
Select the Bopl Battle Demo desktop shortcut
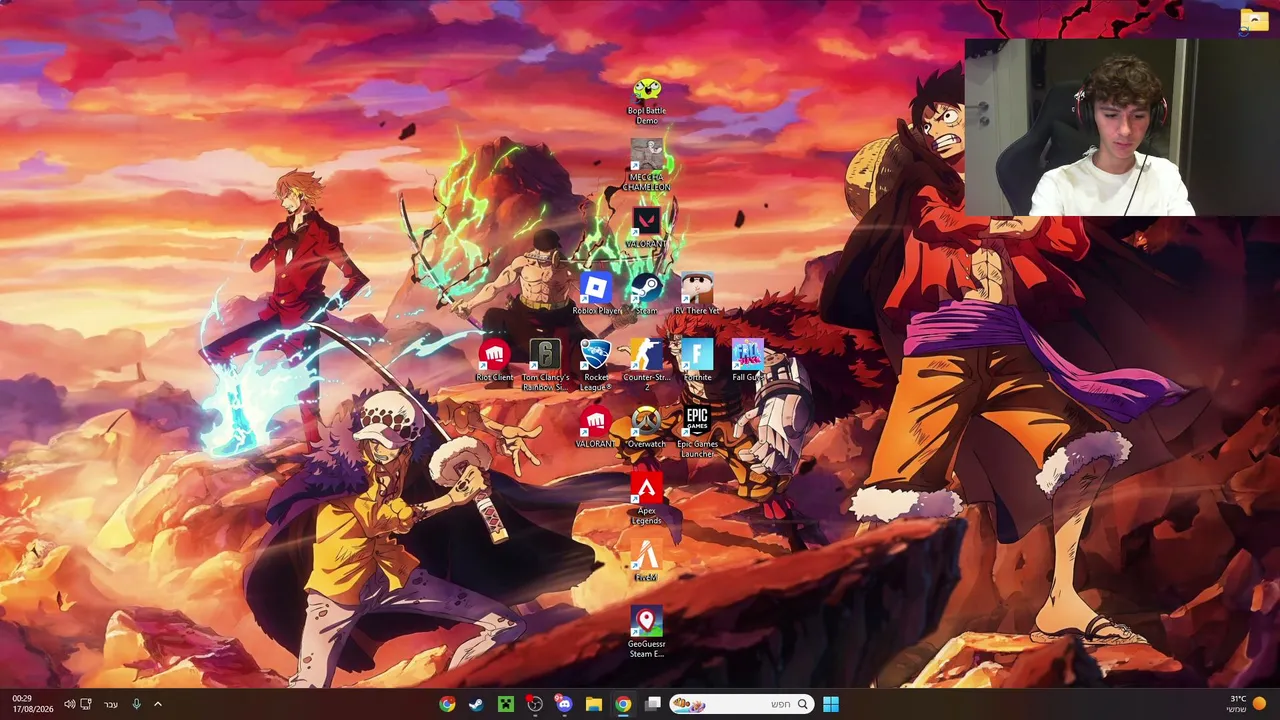(646, 101)
